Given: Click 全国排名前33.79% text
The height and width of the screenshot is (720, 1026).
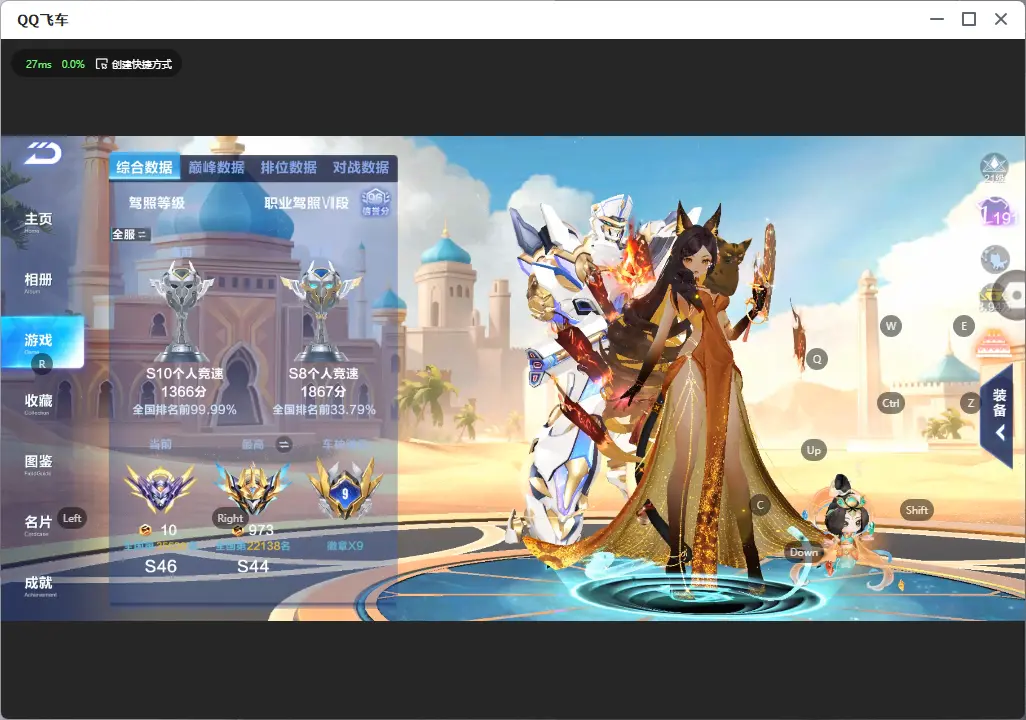Looking at the screenshot, I should 324,410.
